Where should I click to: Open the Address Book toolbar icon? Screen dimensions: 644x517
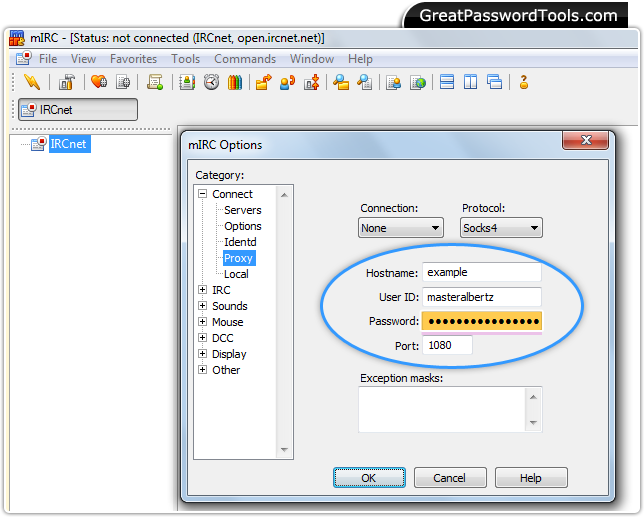tap(187, 82)
